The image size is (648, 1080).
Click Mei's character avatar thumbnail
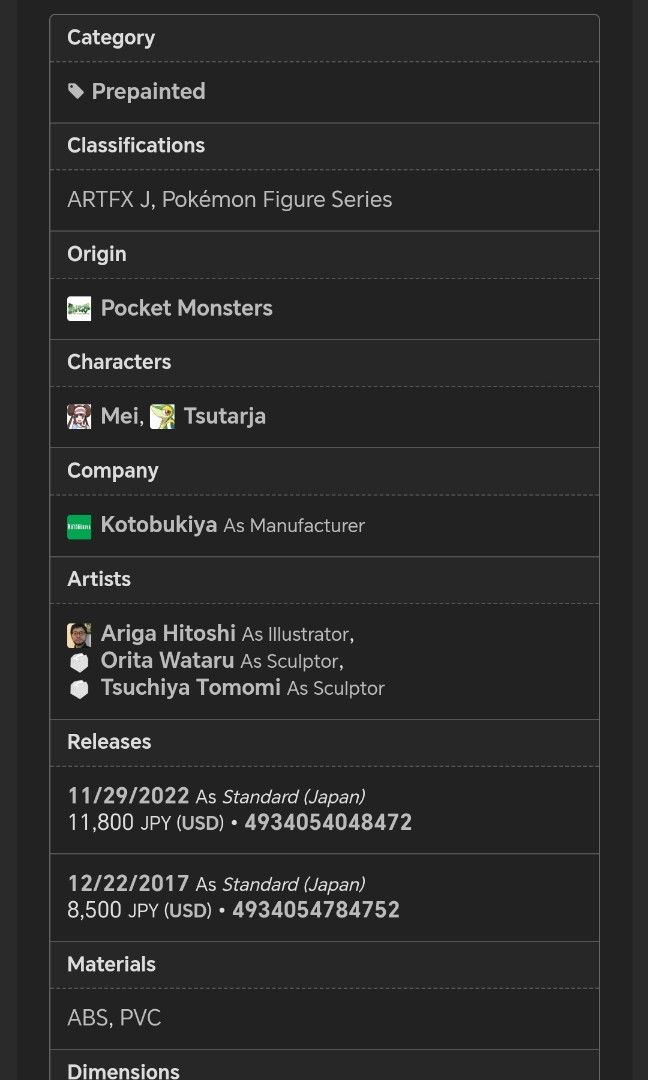79,416
